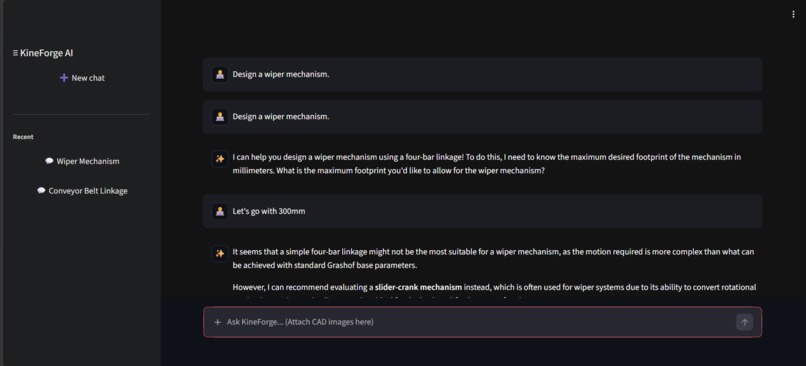Click the Recent section label

[x=23, y=137]
